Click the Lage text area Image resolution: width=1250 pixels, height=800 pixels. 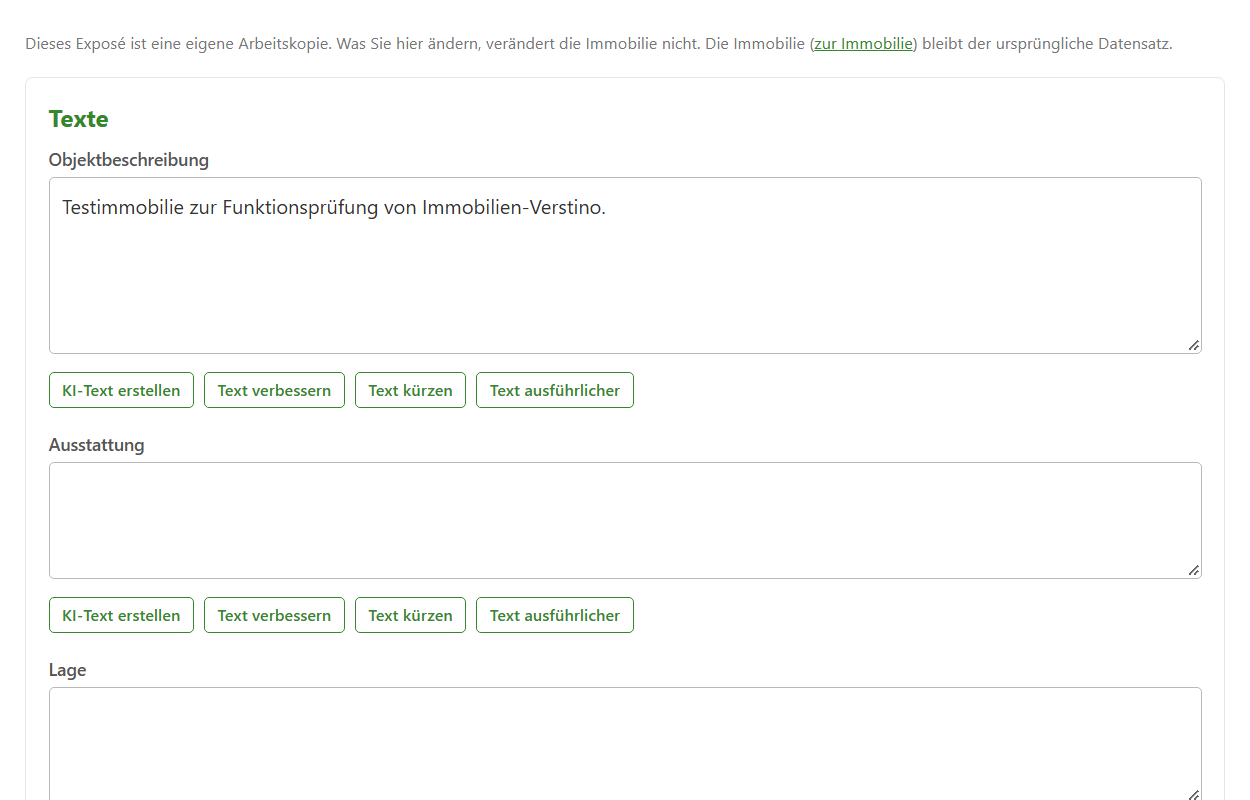point(625,744)
